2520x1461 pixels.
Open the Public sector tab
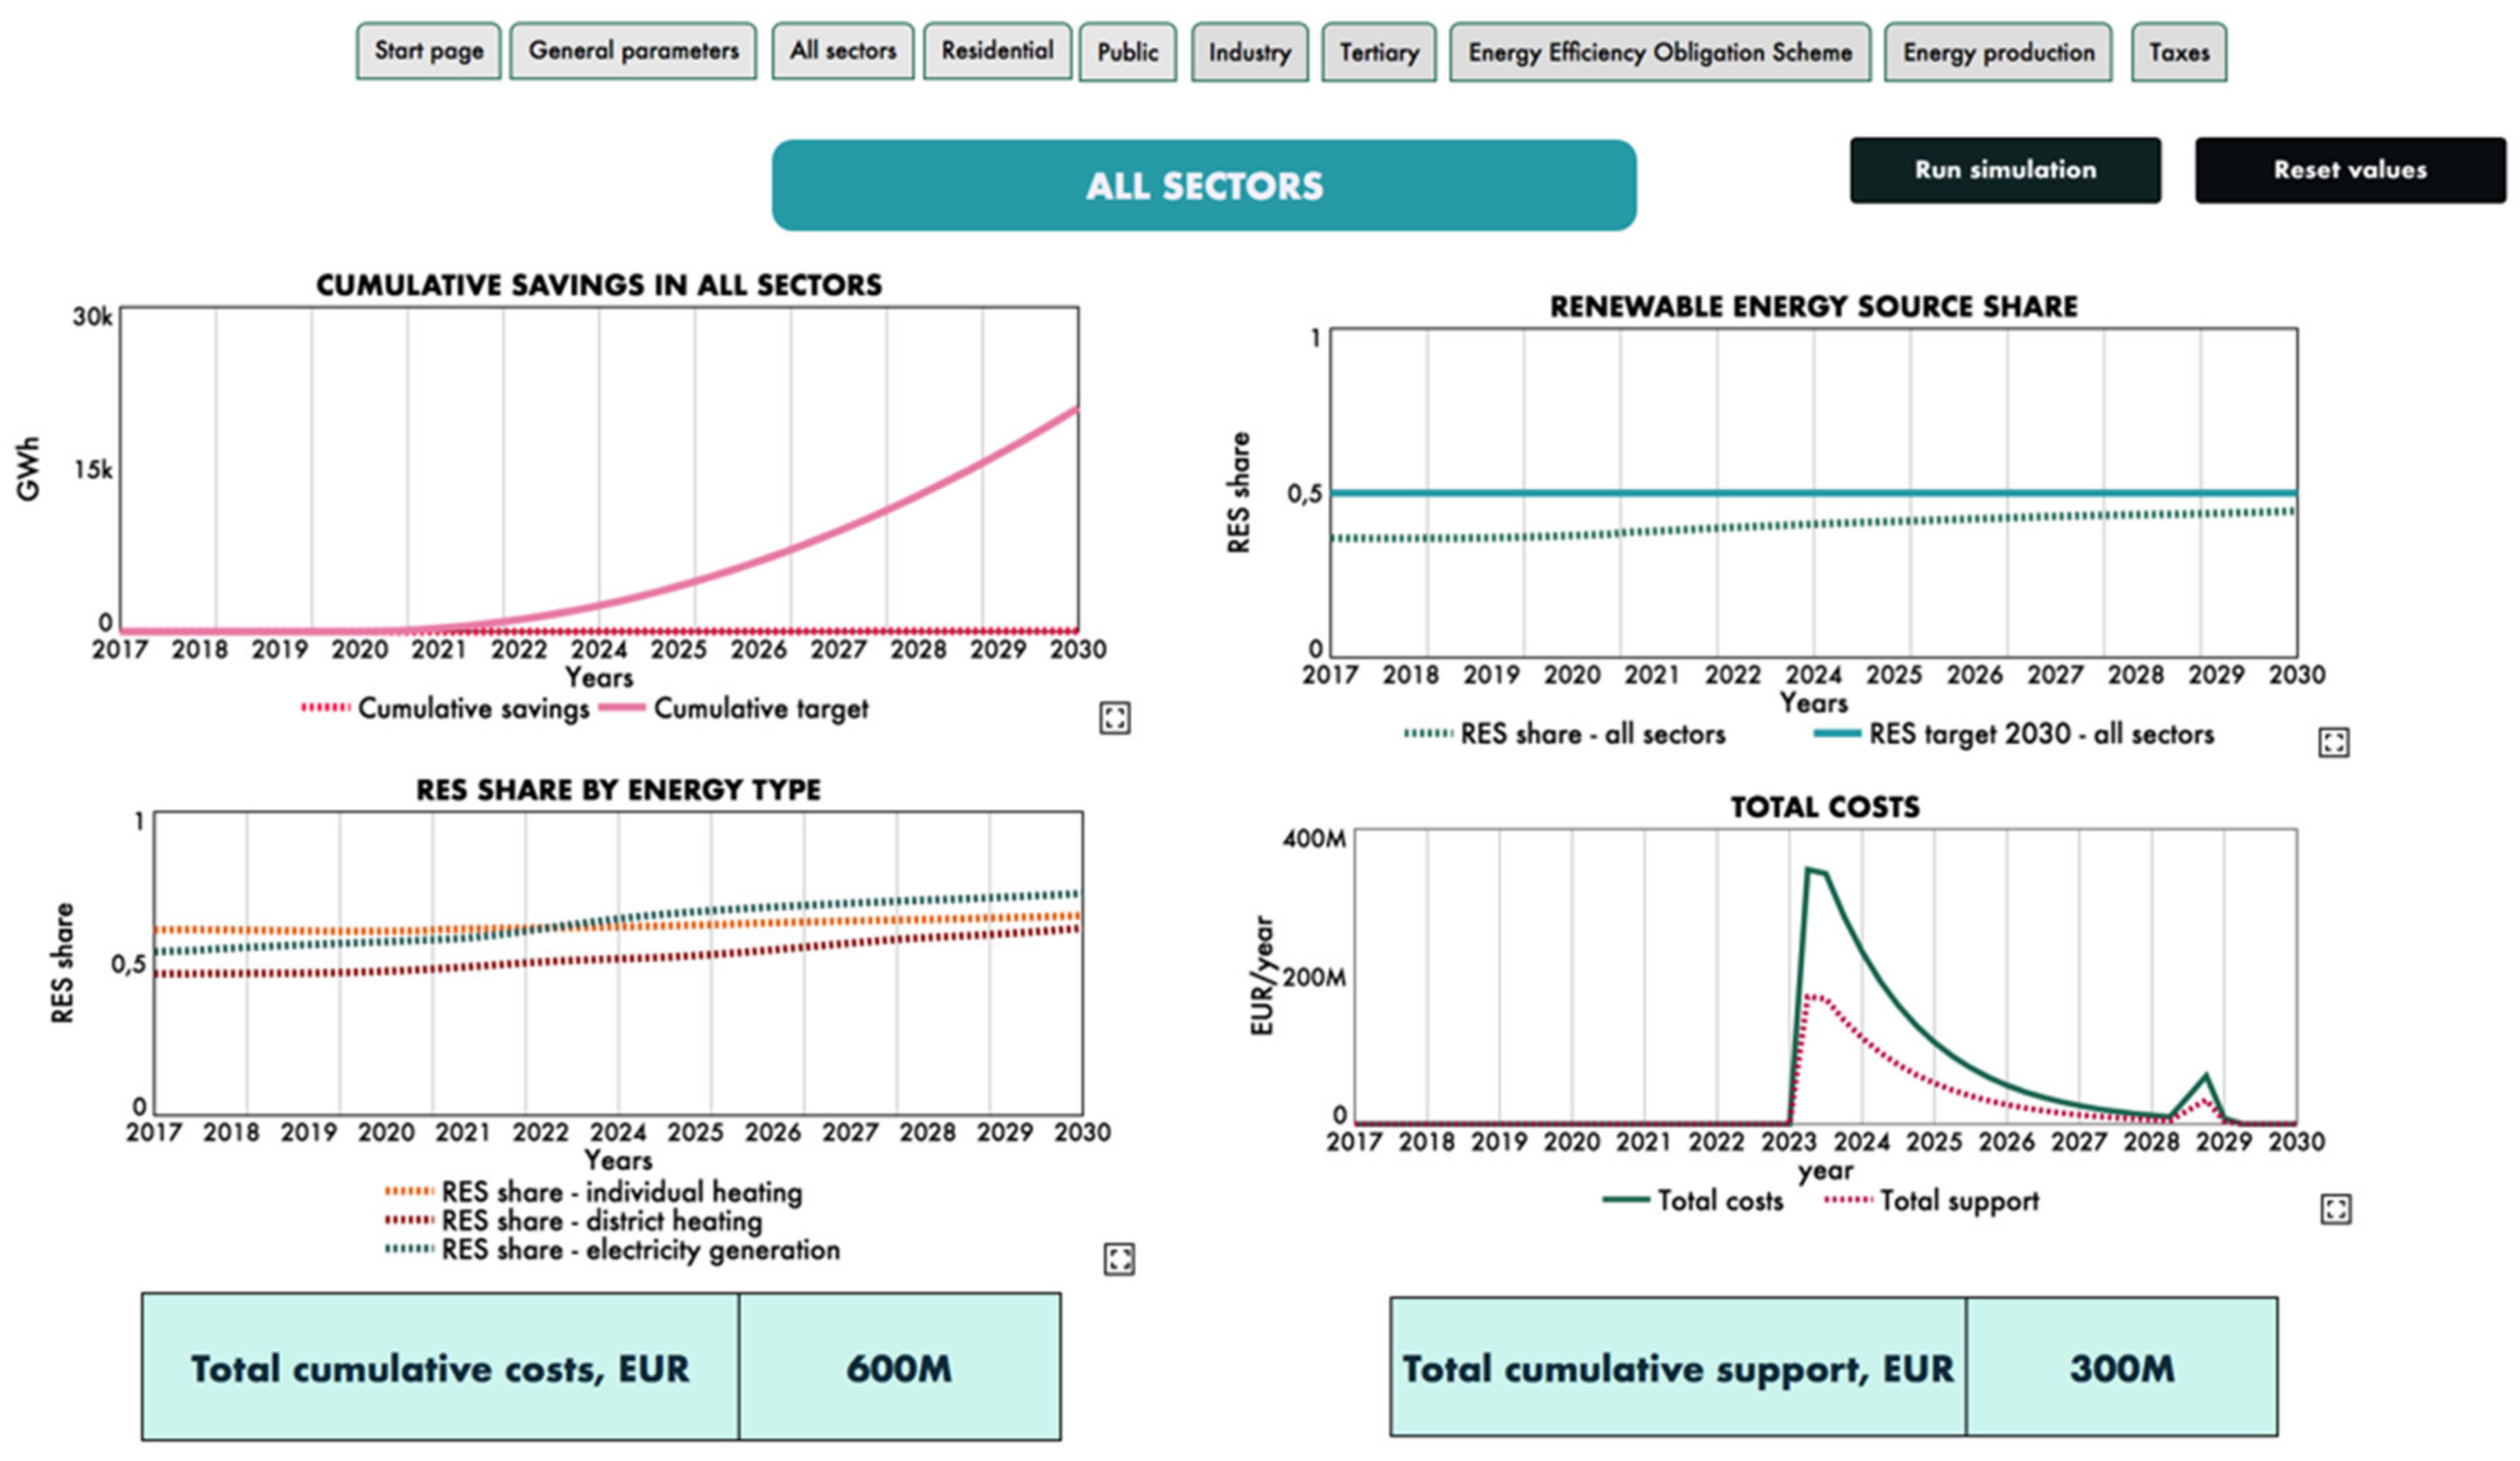point(1127,52)
